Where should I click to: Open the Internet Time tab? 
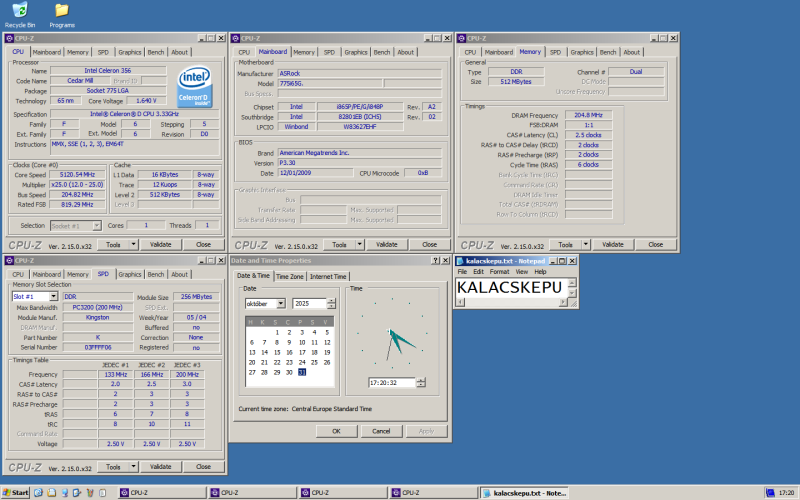pyautogui.click(x=327, y=277)
